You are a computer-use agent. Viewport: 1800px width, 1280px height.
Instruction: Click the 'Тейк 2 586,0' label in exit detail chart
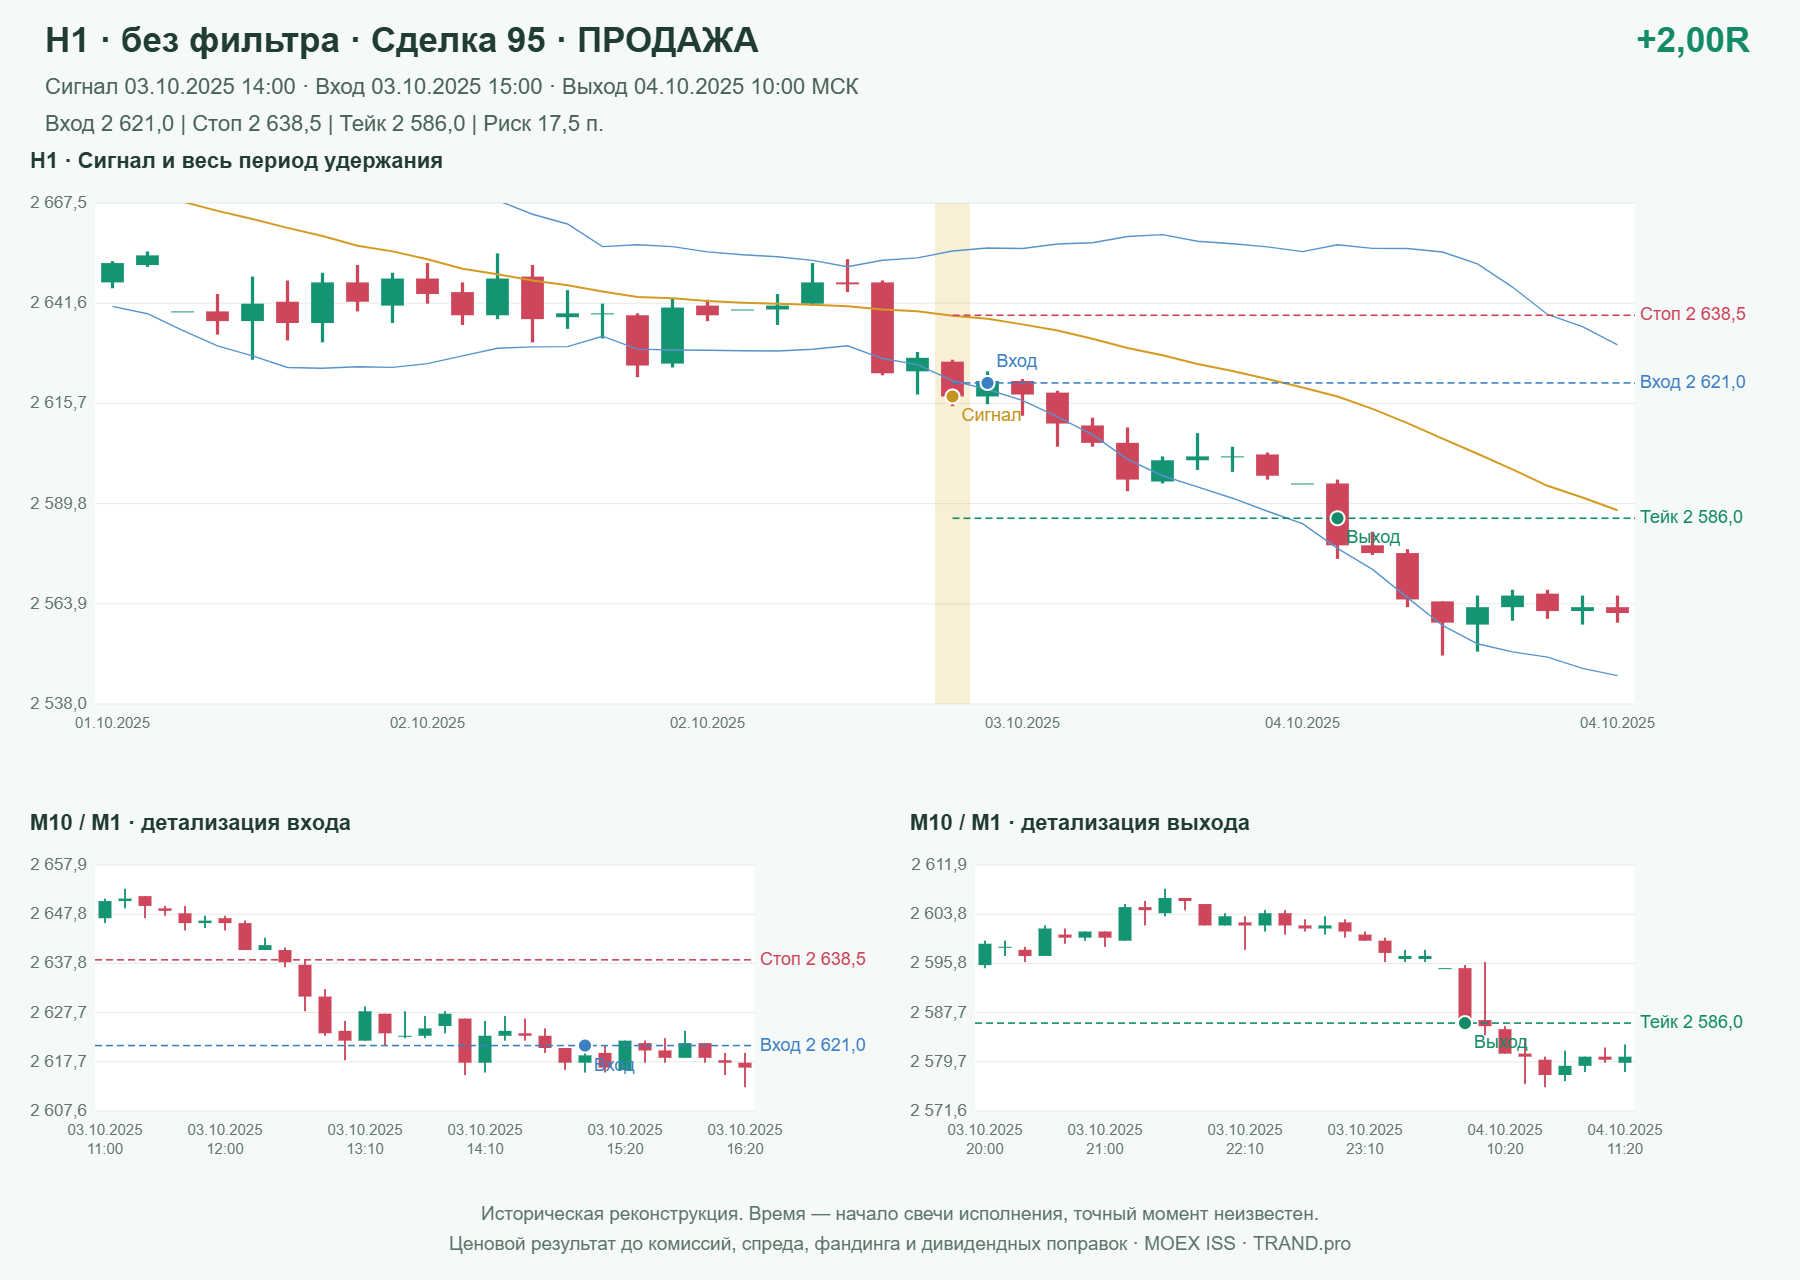click(x=1691, y=1022)
